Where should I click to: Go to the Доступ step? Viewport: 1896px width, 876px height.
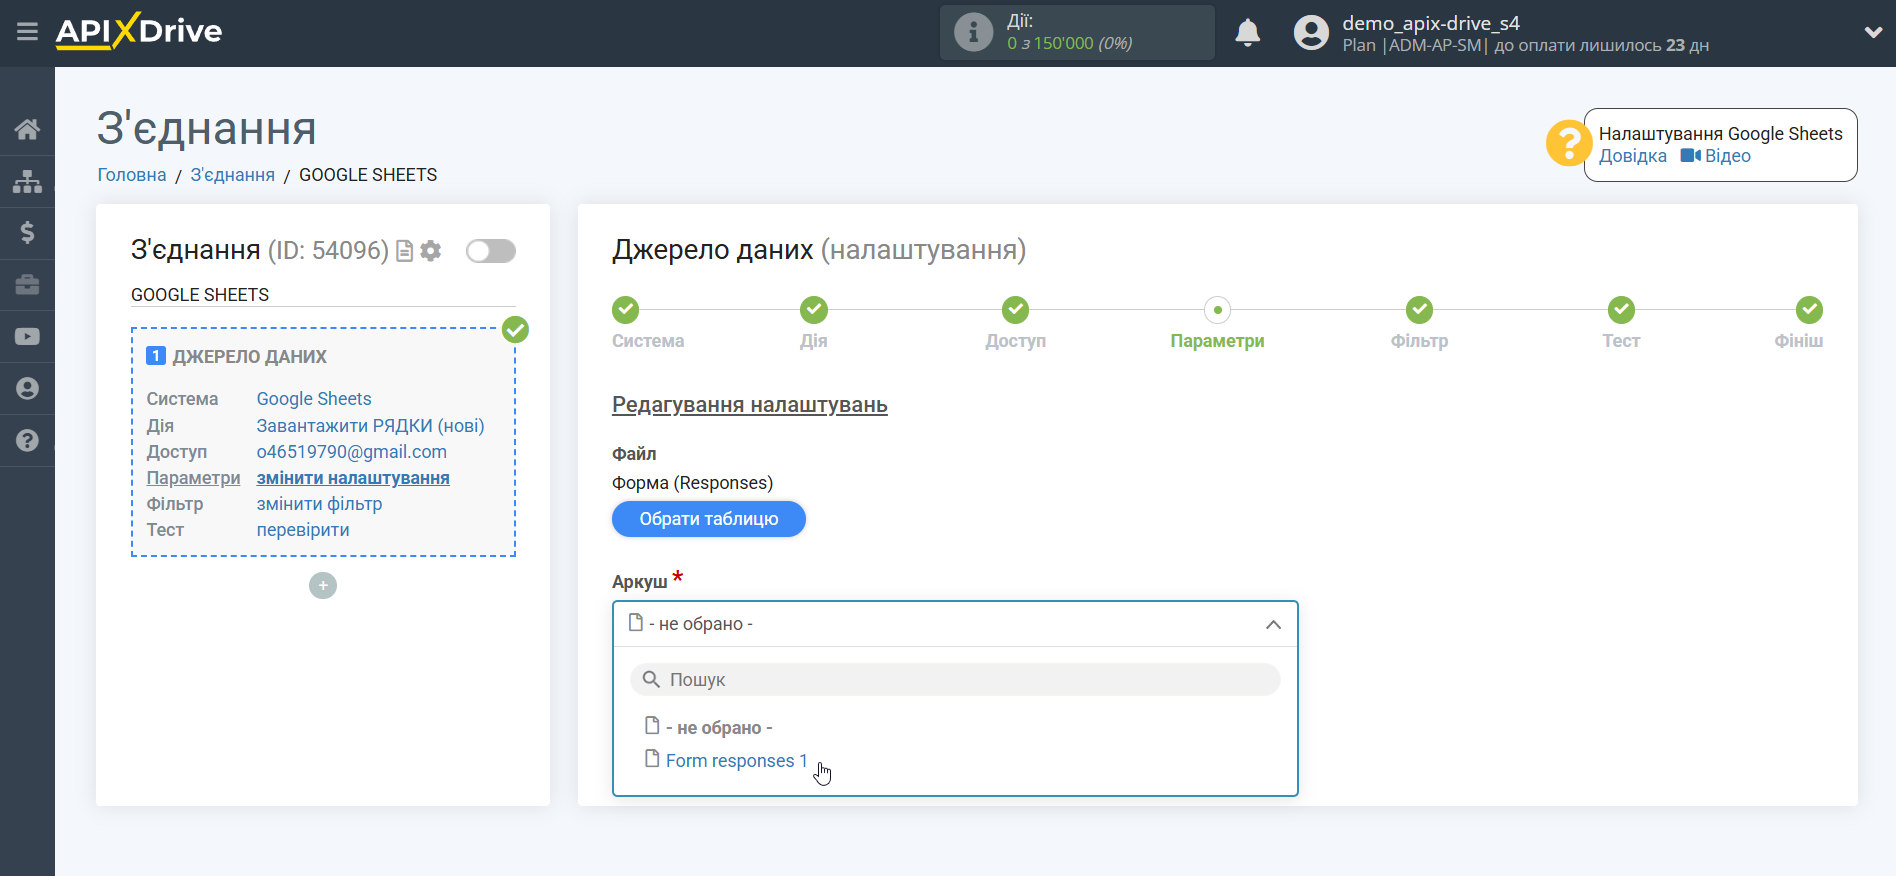(x=1016, y=310)
